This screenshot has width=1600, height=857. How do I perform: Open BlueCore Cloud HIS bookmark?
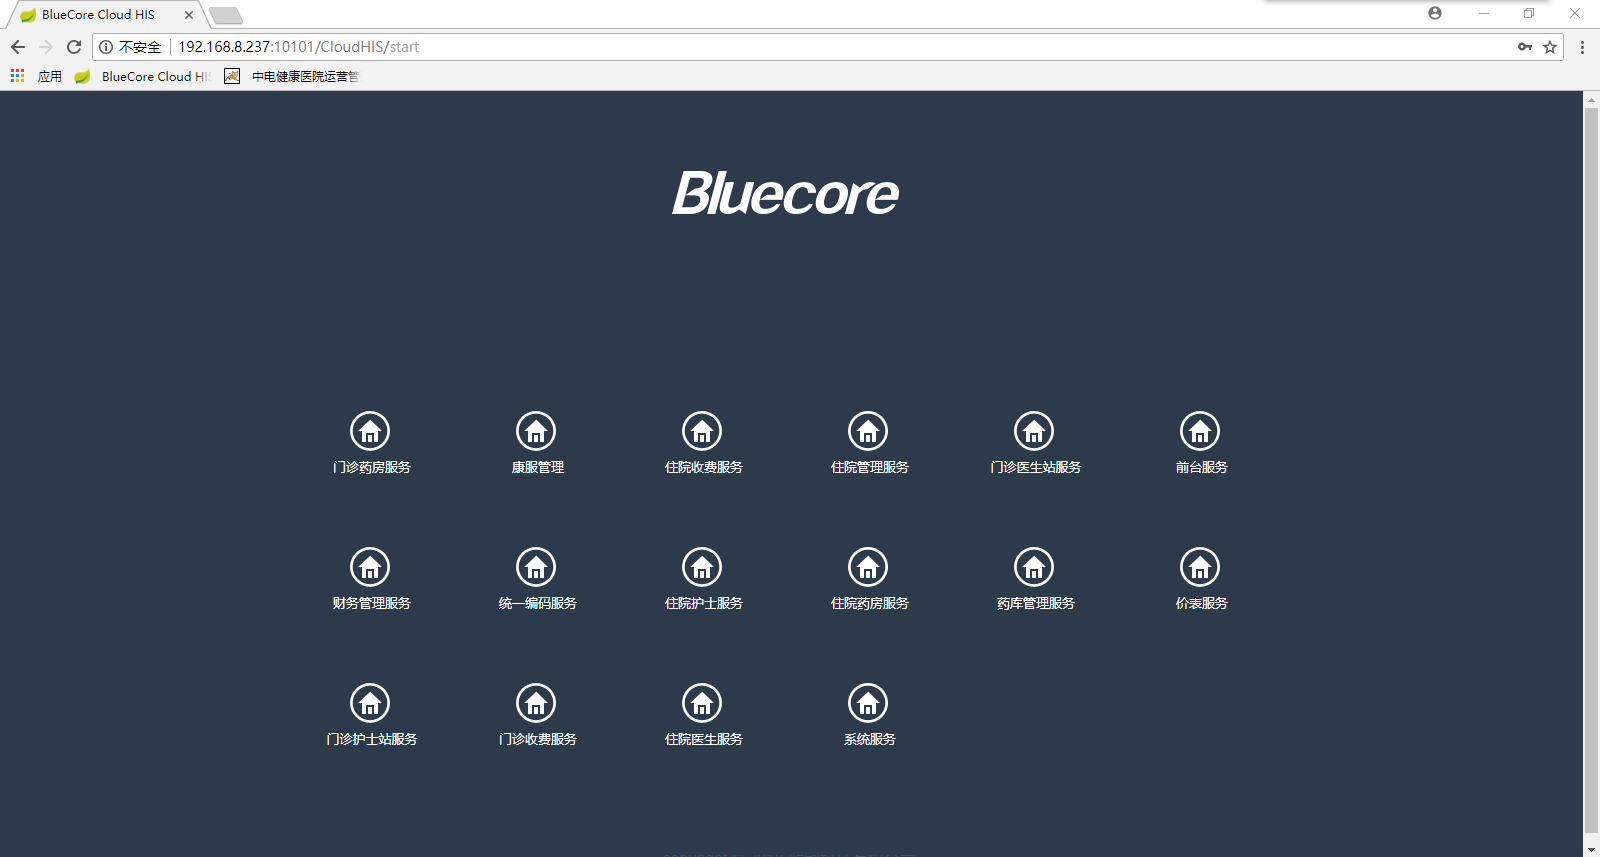(142, 76)
